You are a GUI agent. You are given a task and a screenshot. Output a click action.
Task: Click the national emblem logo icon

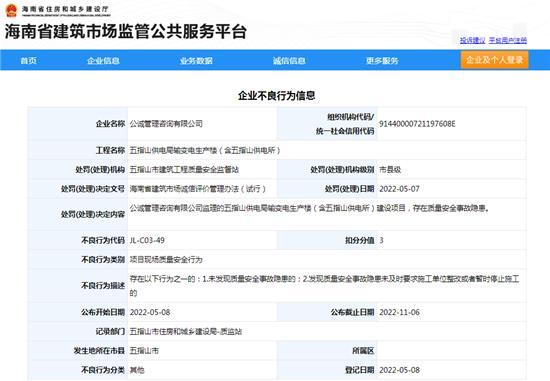pyautogui.click(x=11, y=10)
